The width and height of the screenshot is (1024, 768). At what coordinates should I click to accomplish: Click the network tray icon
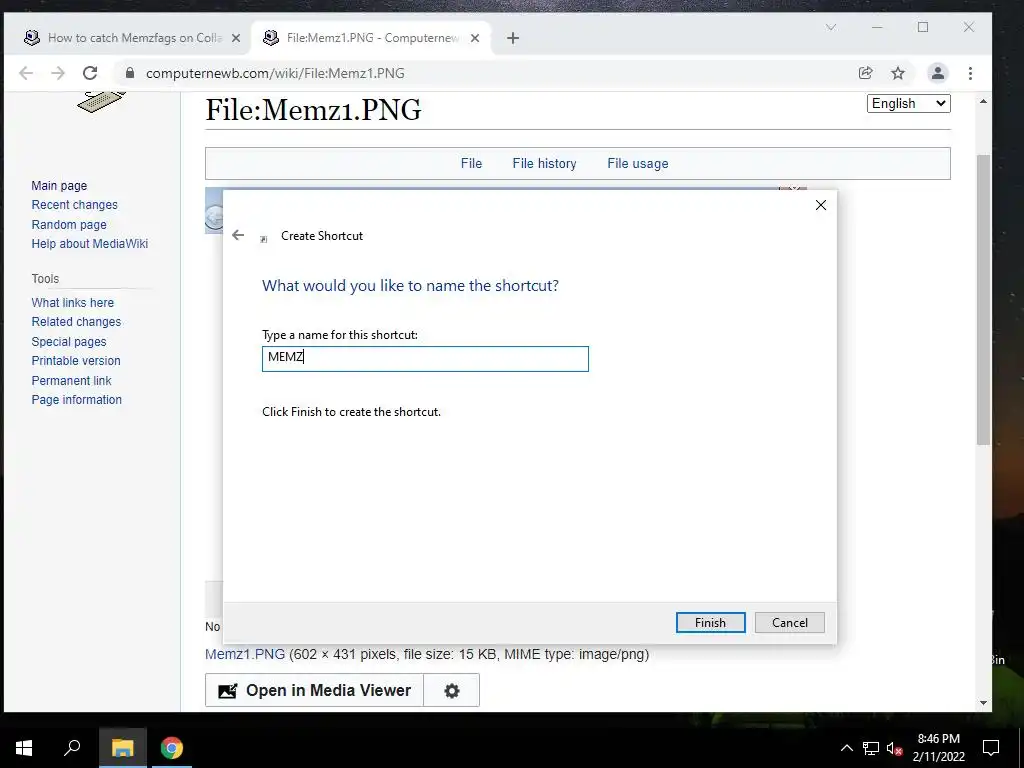point(871,748)
